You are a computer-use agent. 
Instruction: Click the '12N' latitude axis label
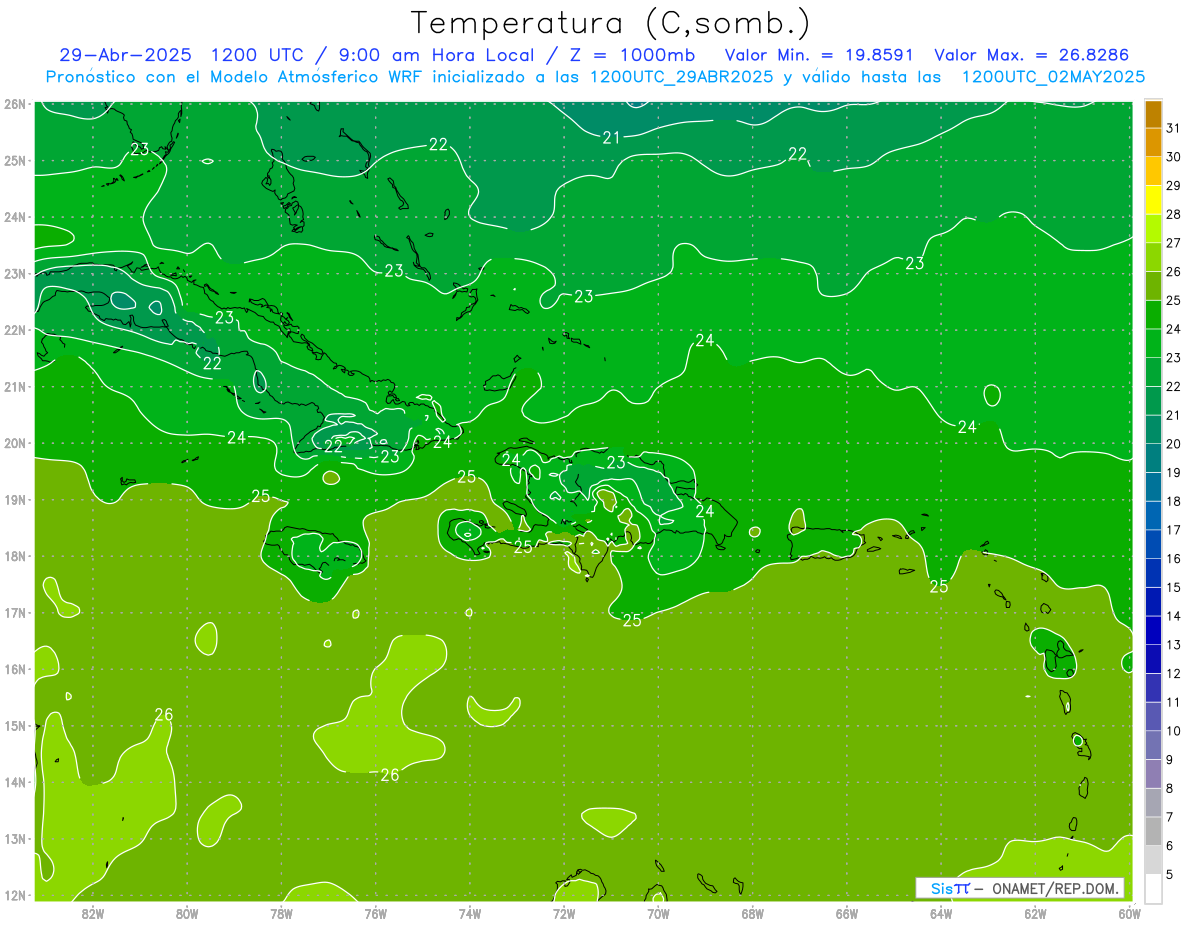coord(14,895)
